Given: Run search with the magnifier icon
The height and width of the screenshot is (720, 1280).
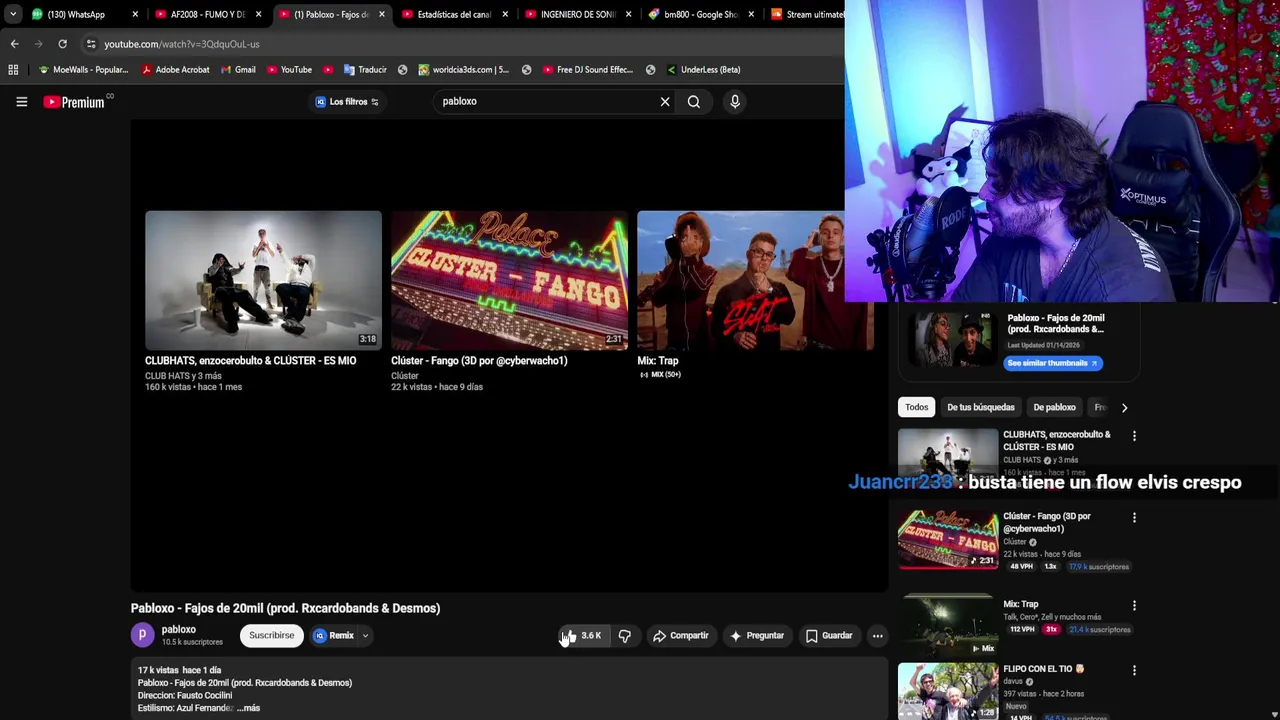Looking at the screenshot, I should (x=694, y=101).
